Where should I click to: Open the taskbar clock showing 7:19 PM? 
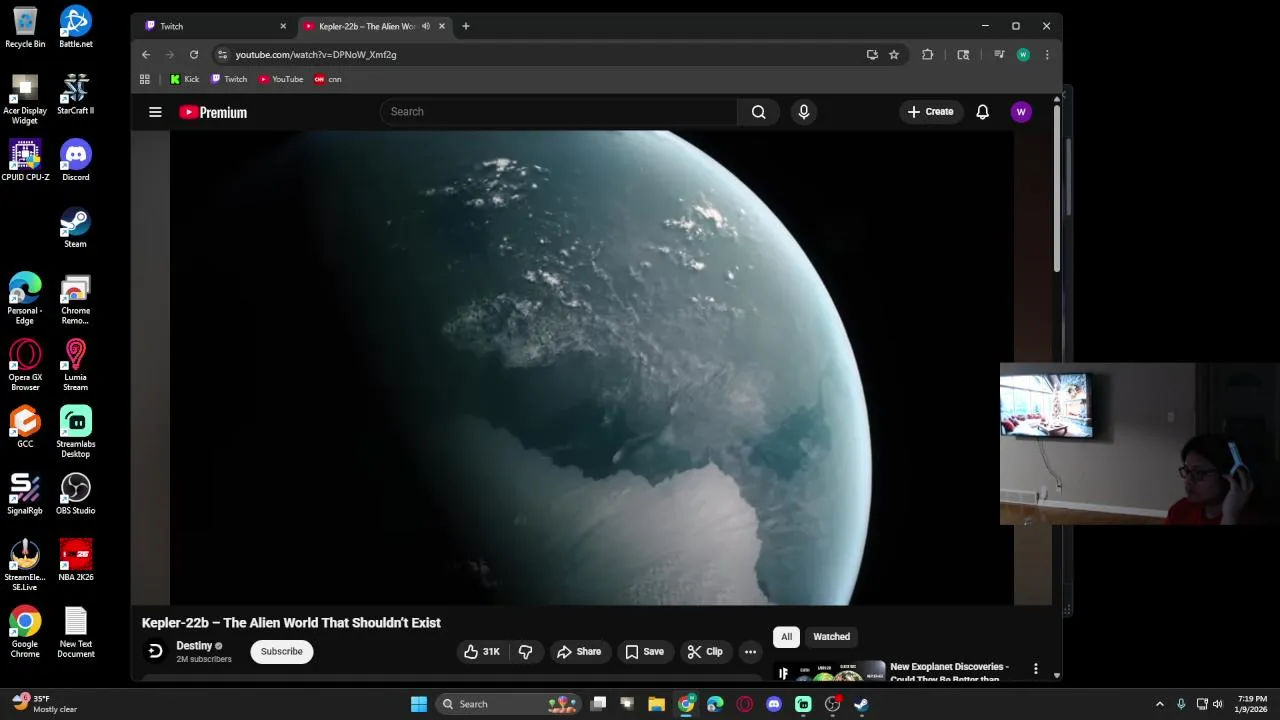click(x=1252, y=704)
